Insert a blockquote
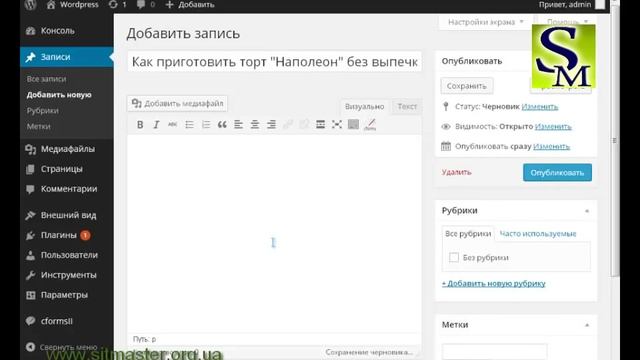 point(222,124)
